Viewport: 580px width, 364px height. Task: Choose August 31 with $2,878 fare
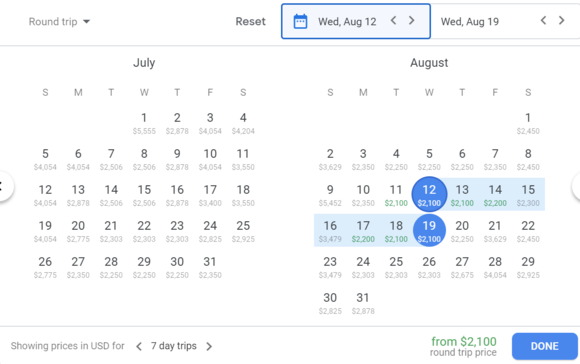coord(363,303)
